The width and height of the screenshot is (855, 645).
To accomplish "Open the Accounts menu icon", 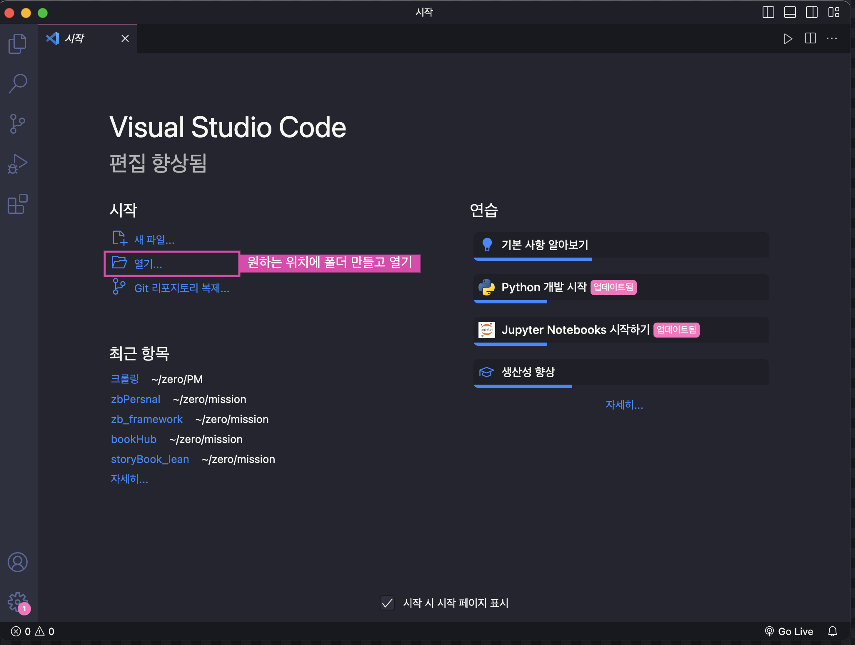I will point(17,562).
